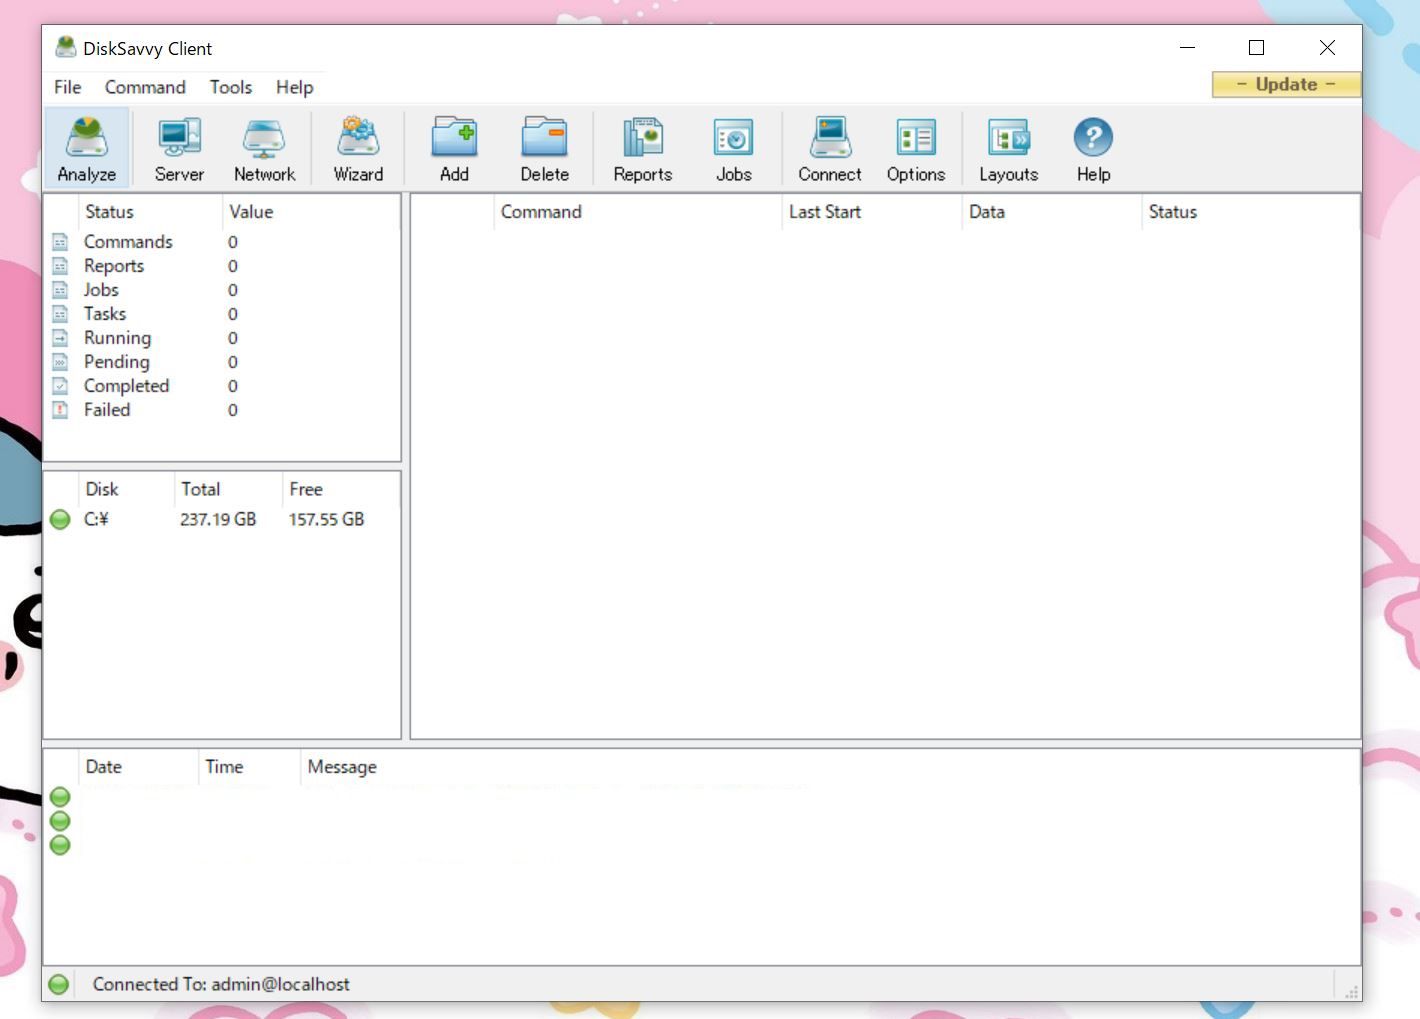Click the DiskSavvy app icon in the title bar
Viewport: 1420px width, 1019px height.
coord(65,47)
